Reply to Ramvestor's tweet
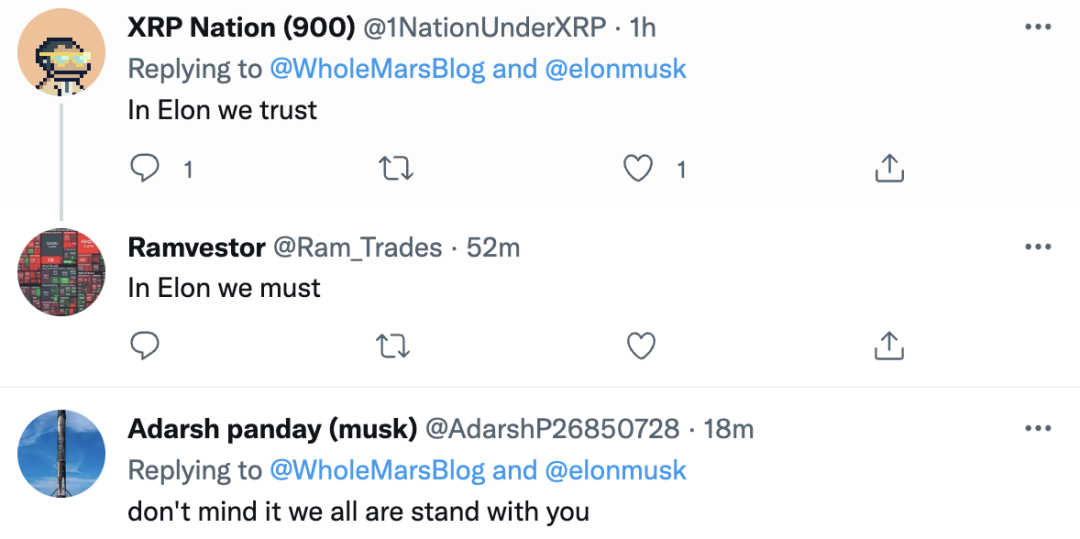 [x=146, y=346]
